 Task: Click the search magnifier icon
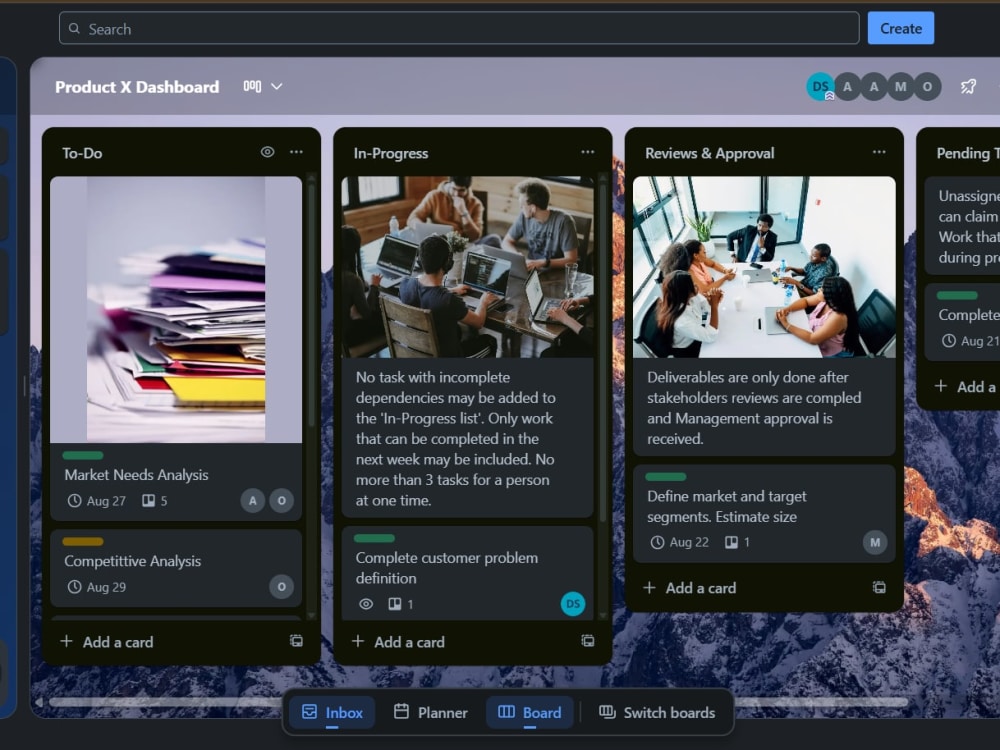click(75, 29)
